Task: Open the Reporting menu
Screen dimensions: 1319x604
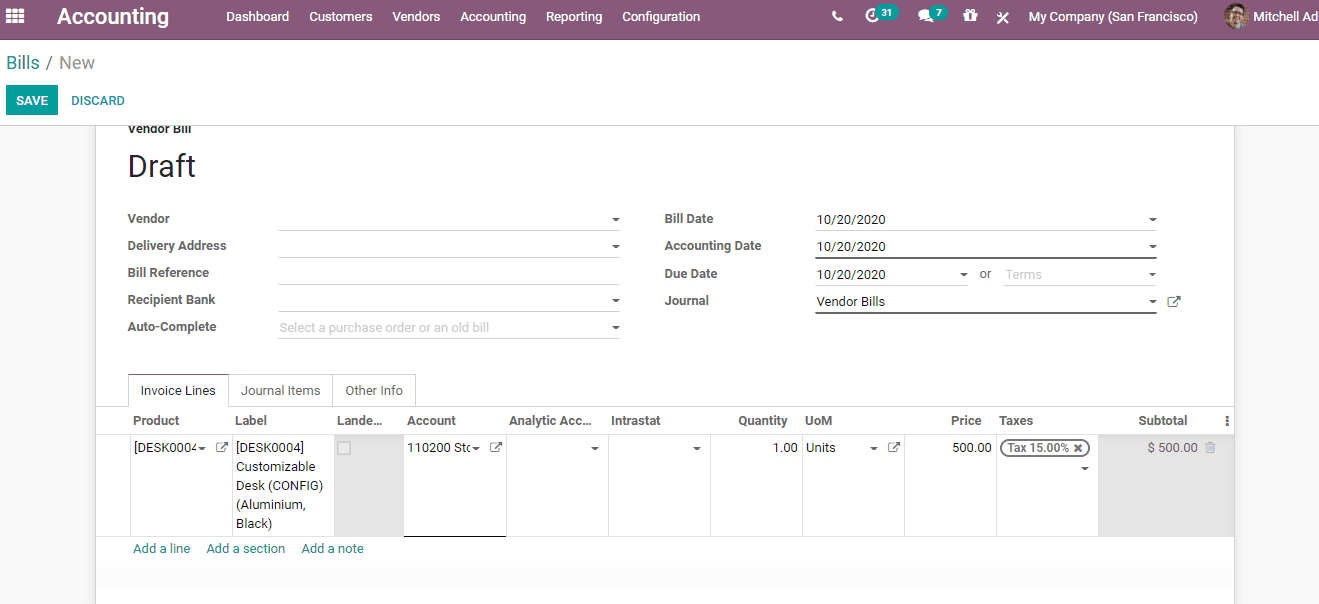Action: coord(574,16)
